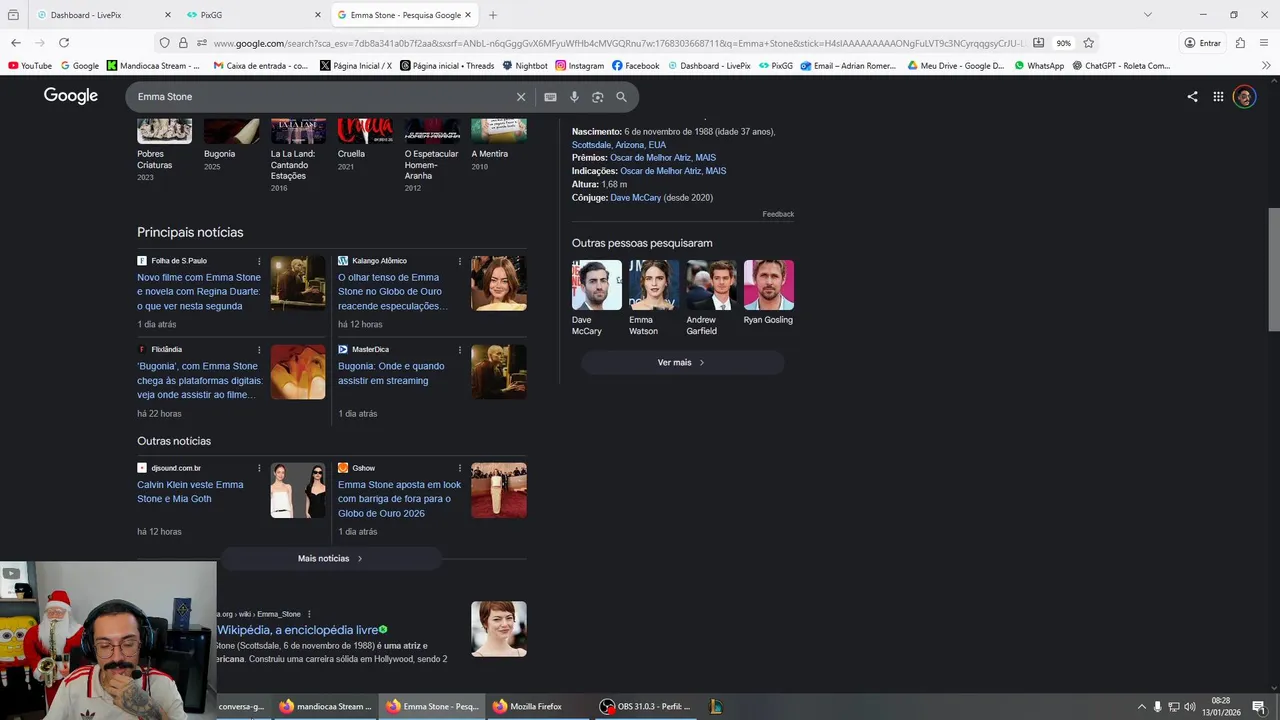Open Google Lens image search
This screenshot has height=720, width=1280.
(597, 97)
